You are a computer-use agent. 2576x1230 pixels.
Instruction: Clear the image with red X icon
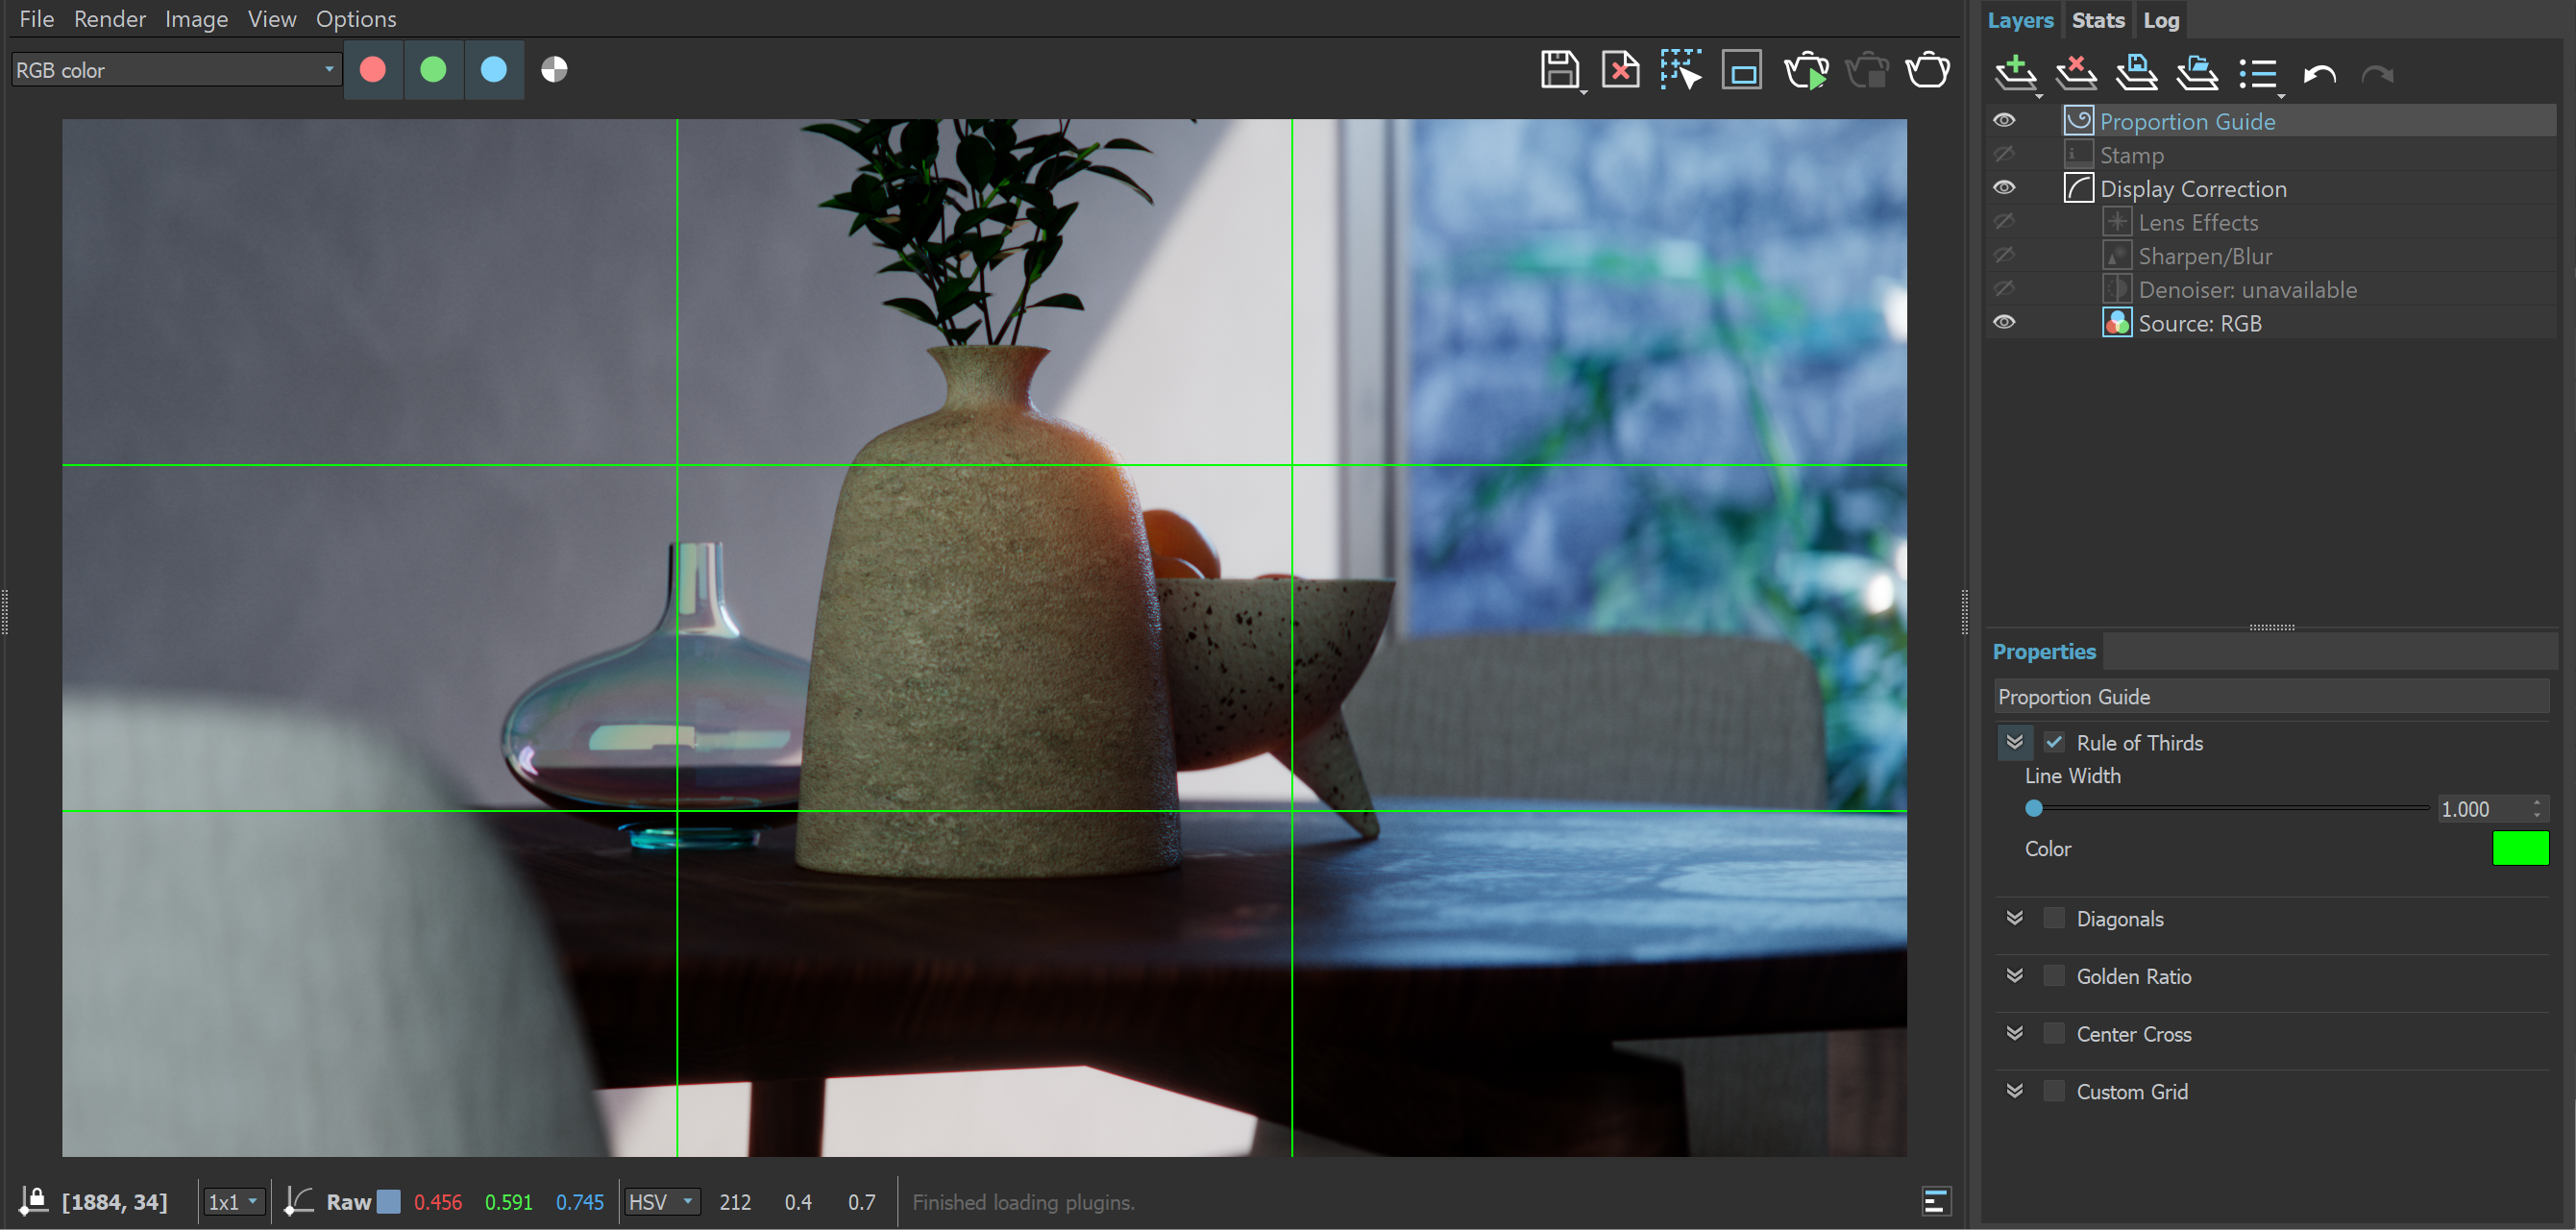tap(1620, 70)
